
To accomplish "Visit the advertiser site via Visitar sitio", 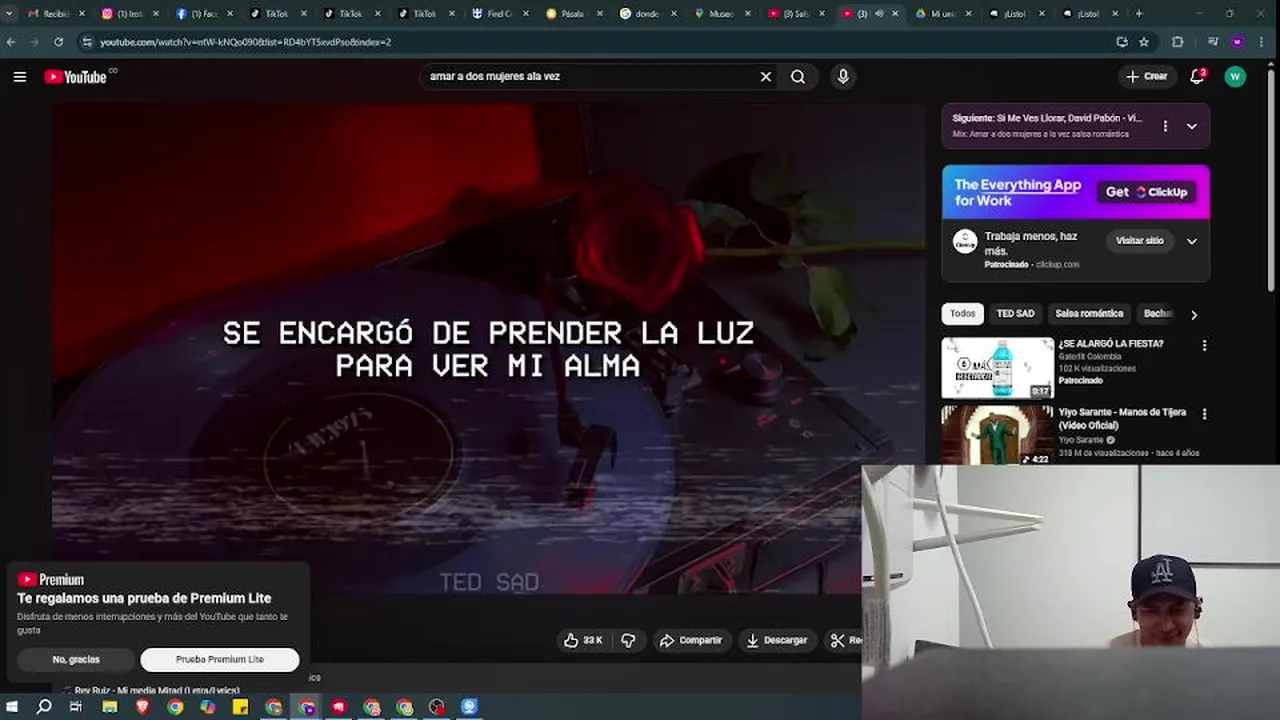I will click(x=1140, y=241).
